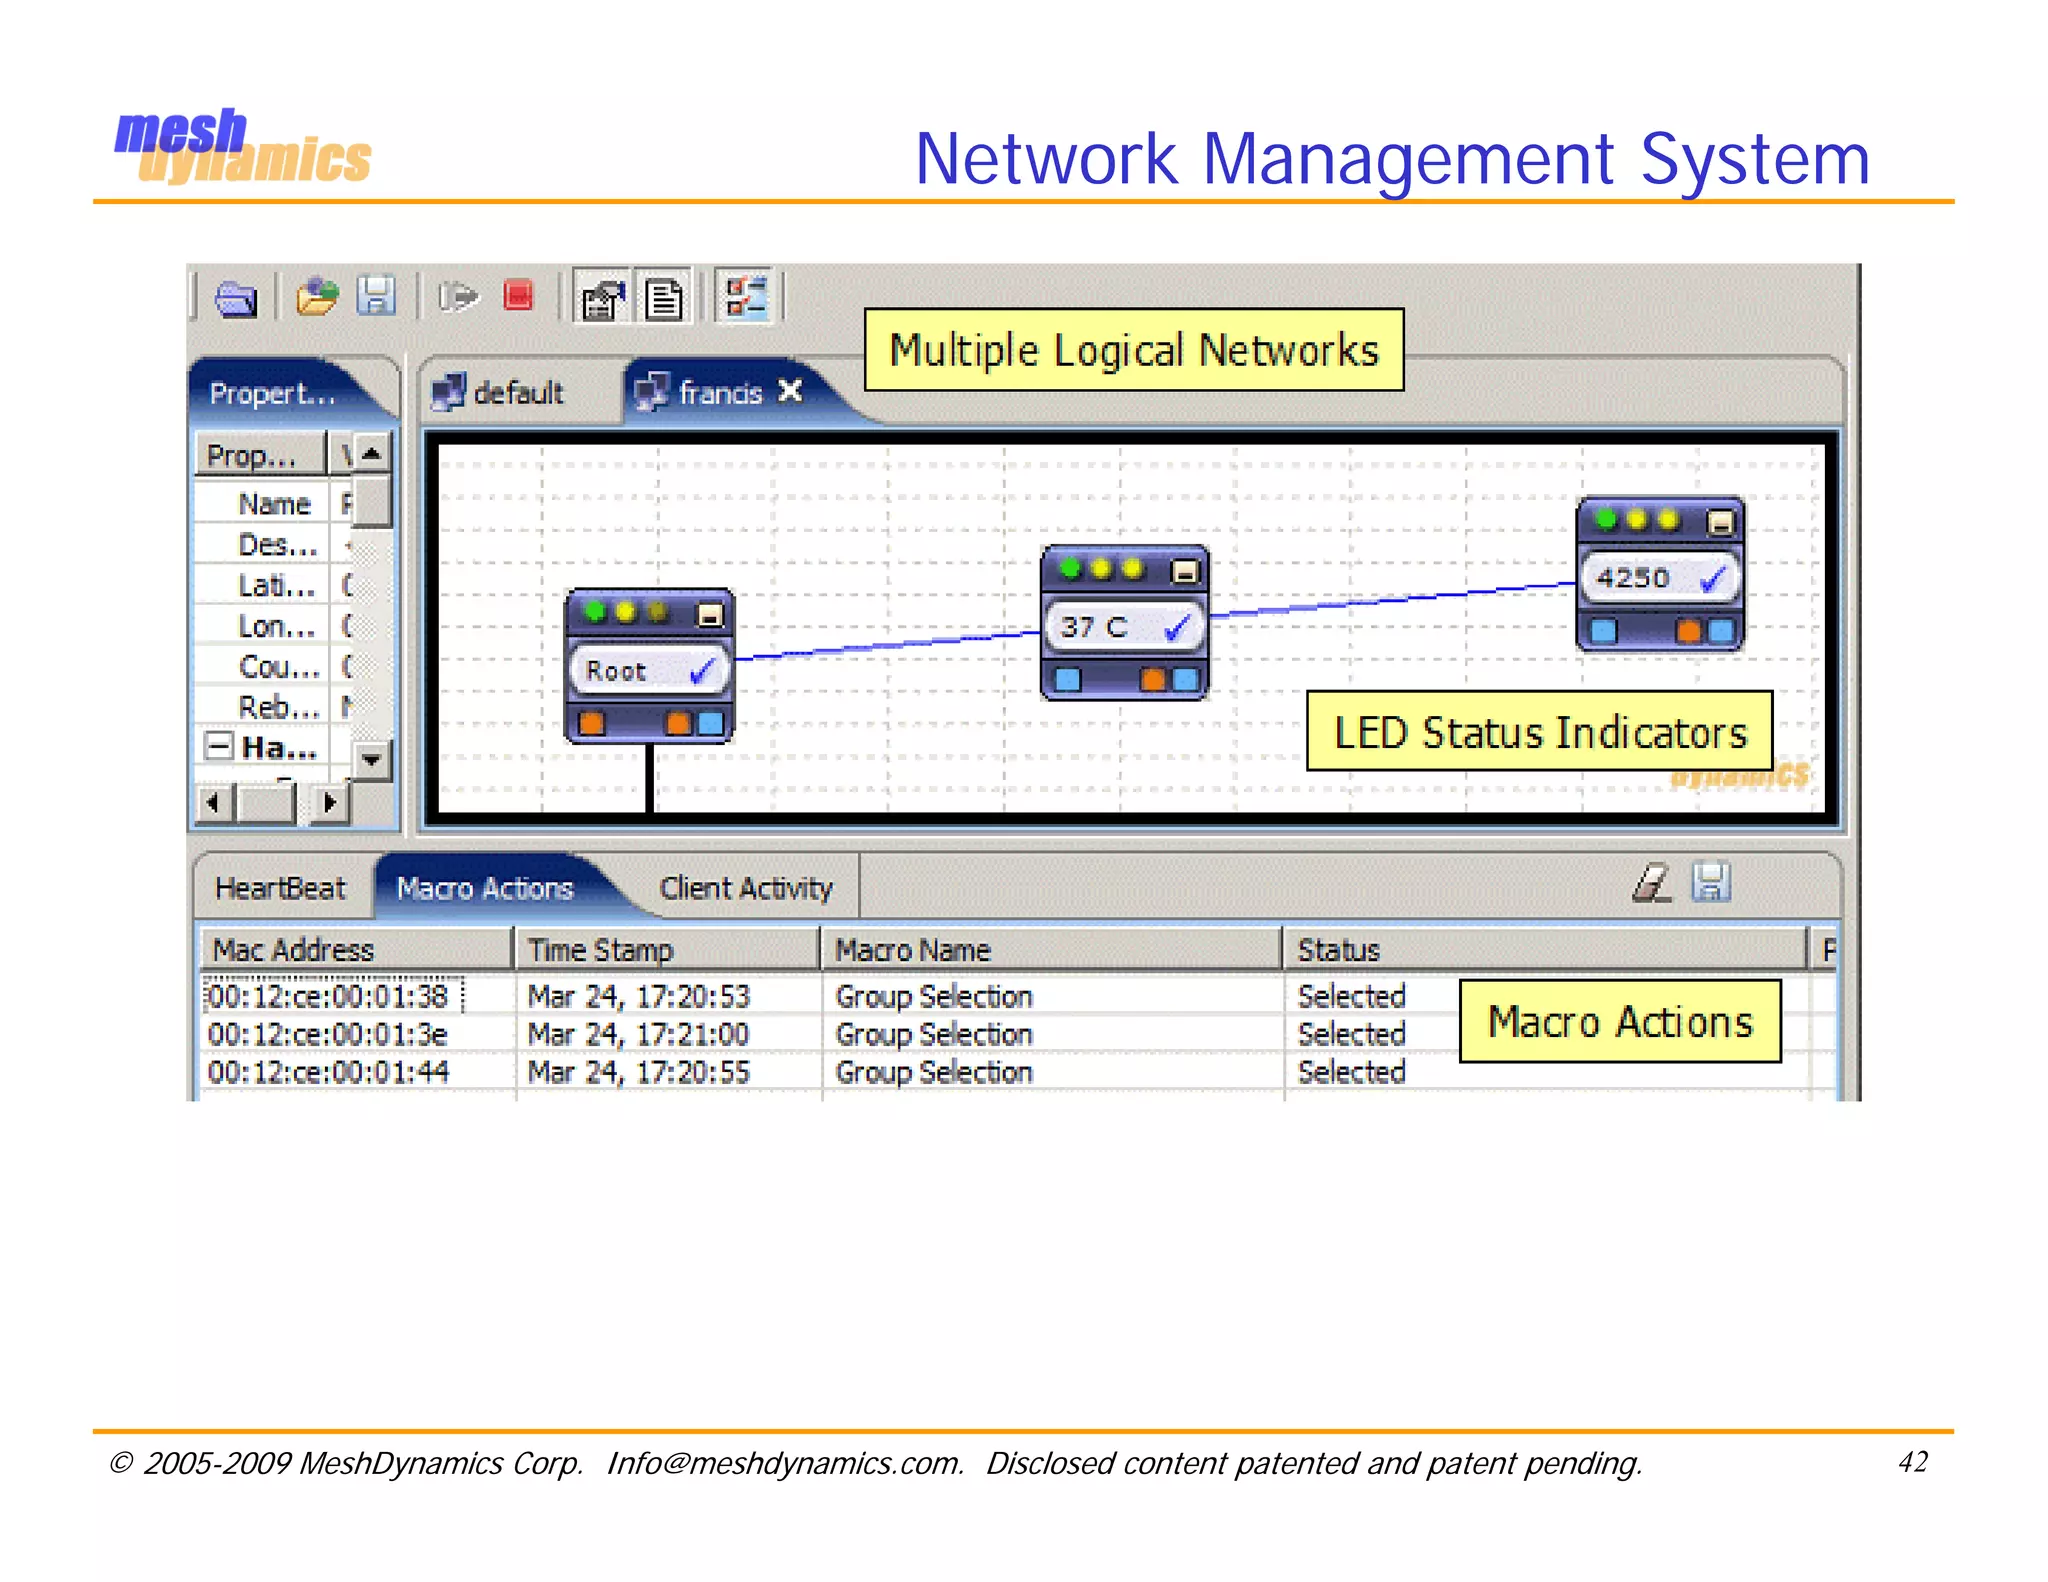Toggle the properties panel toolbar icon
2048x1582 pixels.
[x=602, y=297]
